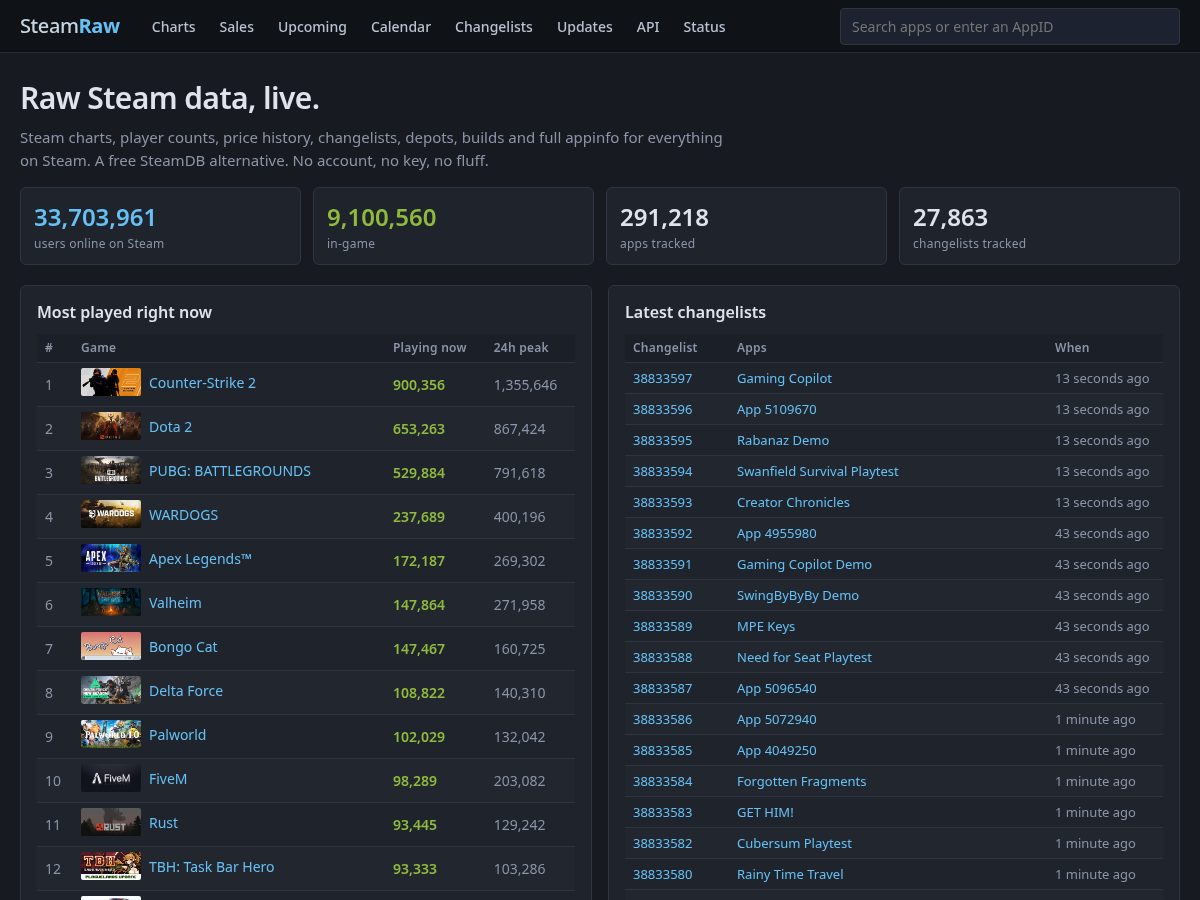Click the TBH: Task Bar Hero thumbnail

(111, 867)
